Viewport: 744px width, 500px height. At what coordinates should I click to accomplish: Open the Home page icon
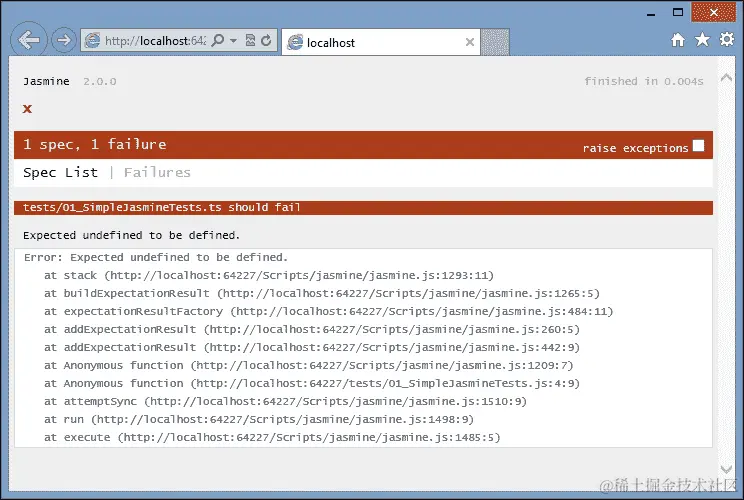678,40
